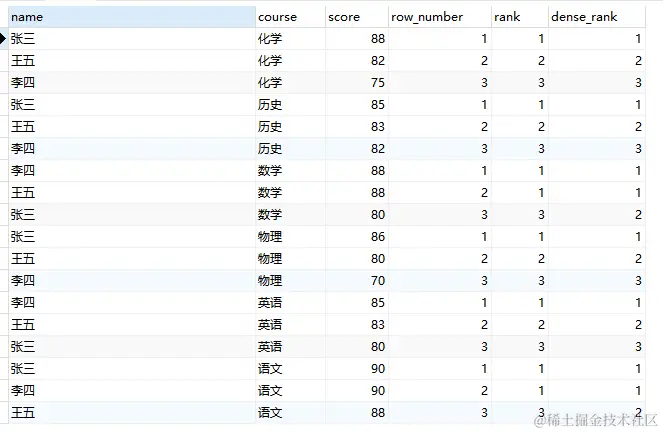The width and height of the screenshot is (663, 433).
Task: Click the dense_rank column header
Action: (x=597, y=17)
